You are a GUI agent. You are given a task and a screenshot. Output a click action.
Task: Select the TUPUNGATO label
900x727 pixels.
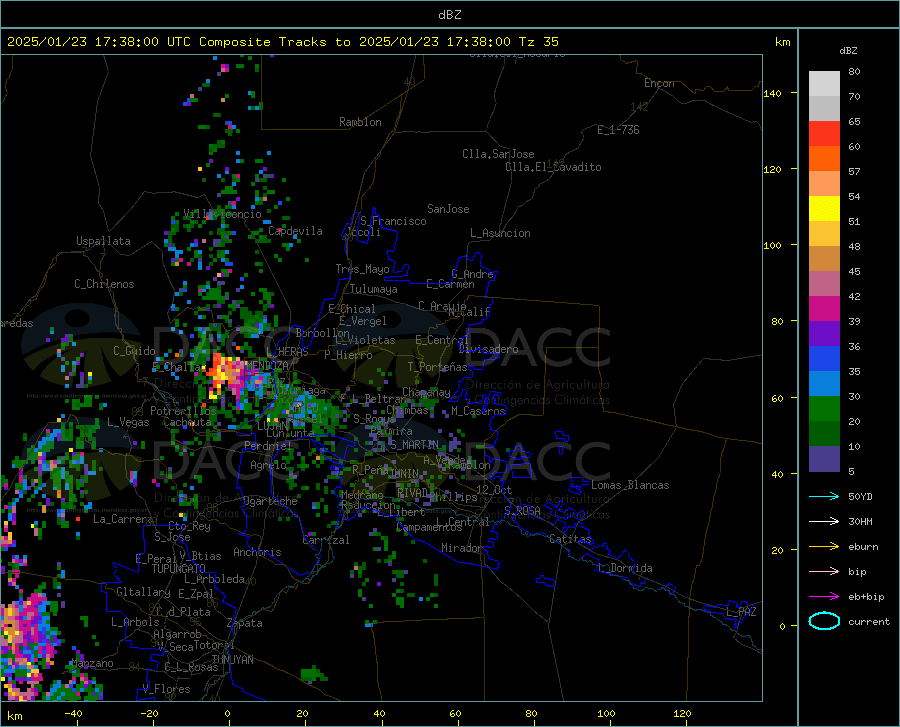click(x=179, y=569)
